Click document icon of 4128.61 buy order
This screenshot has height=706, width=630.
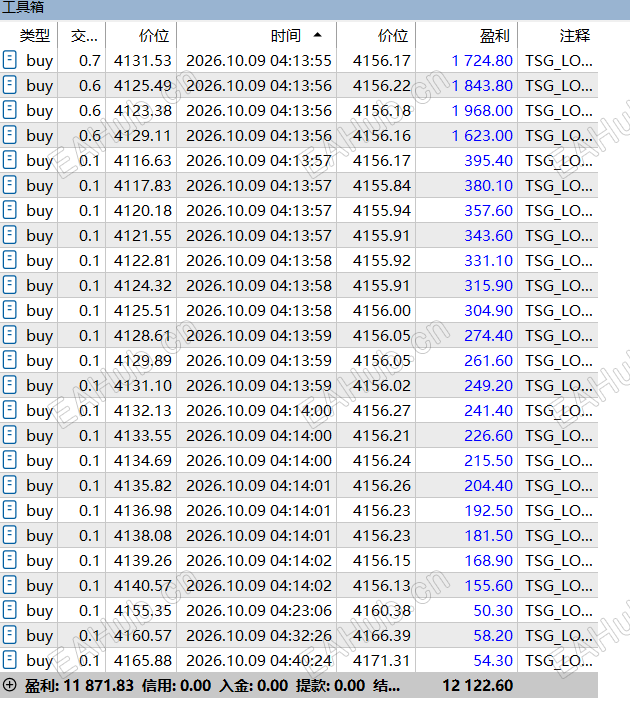(x=9, y=335)
